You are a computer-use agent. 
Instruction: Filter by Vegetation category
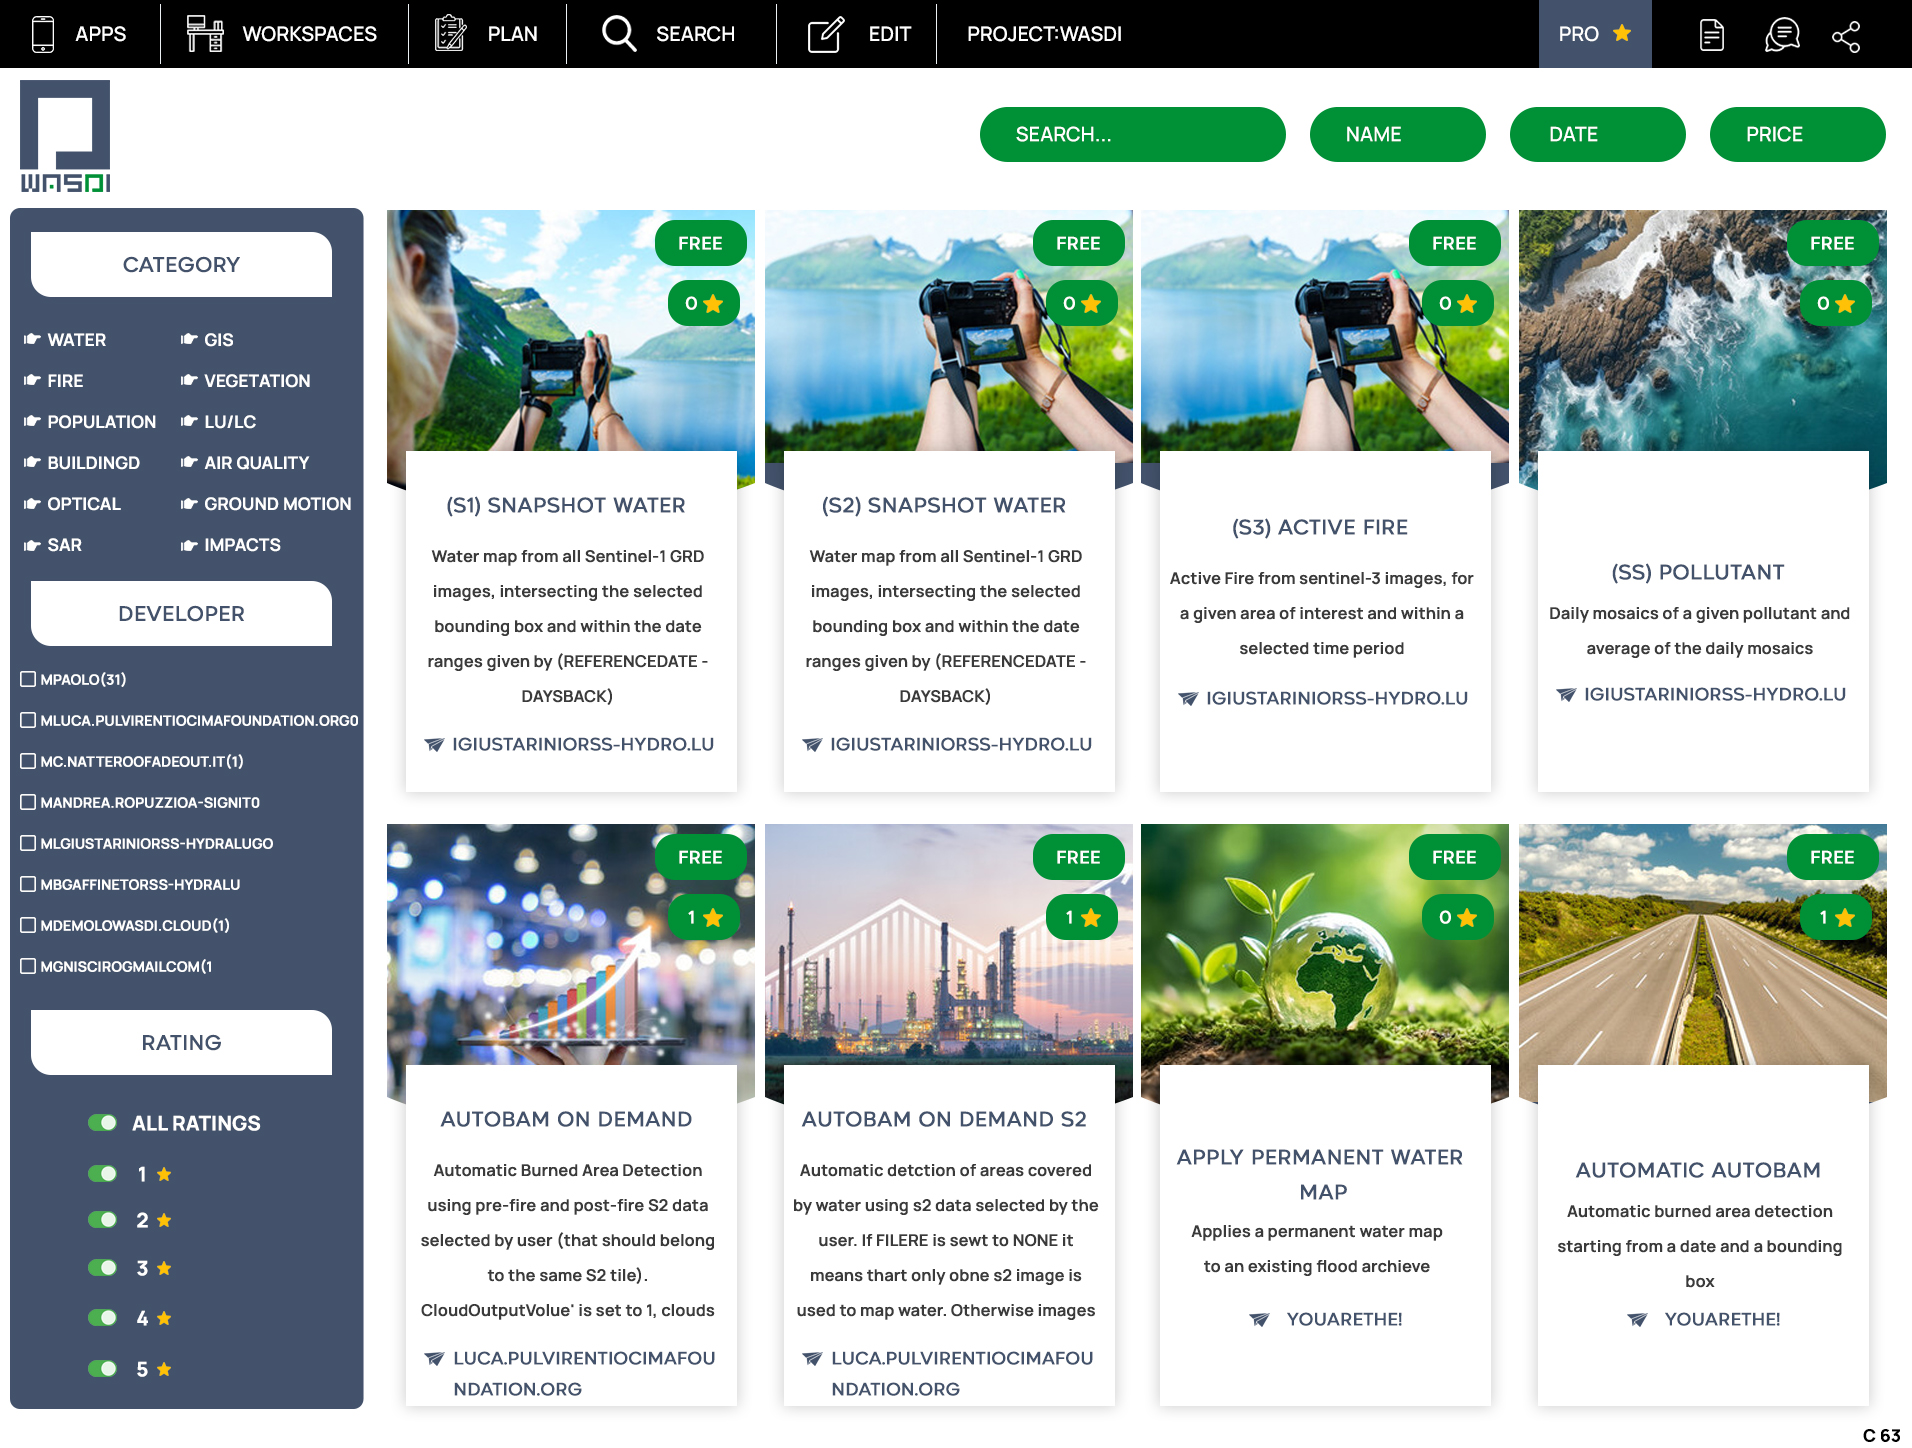(x=256, y=381)
